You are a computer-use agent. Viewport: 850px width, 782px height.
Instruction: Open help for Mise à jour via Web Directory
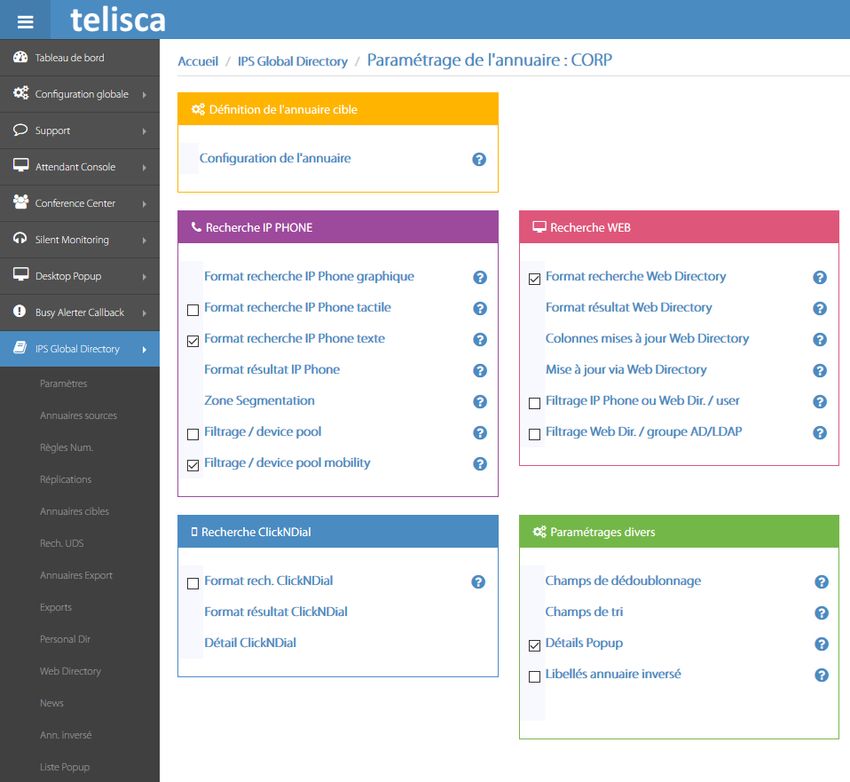(x=819, y=371)
